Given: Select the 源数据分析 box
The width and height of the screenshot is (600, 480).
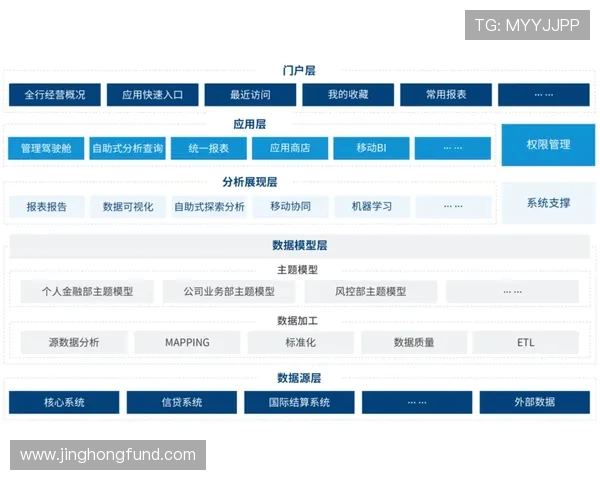Looking at the screenshot, I should click(74, 342).
